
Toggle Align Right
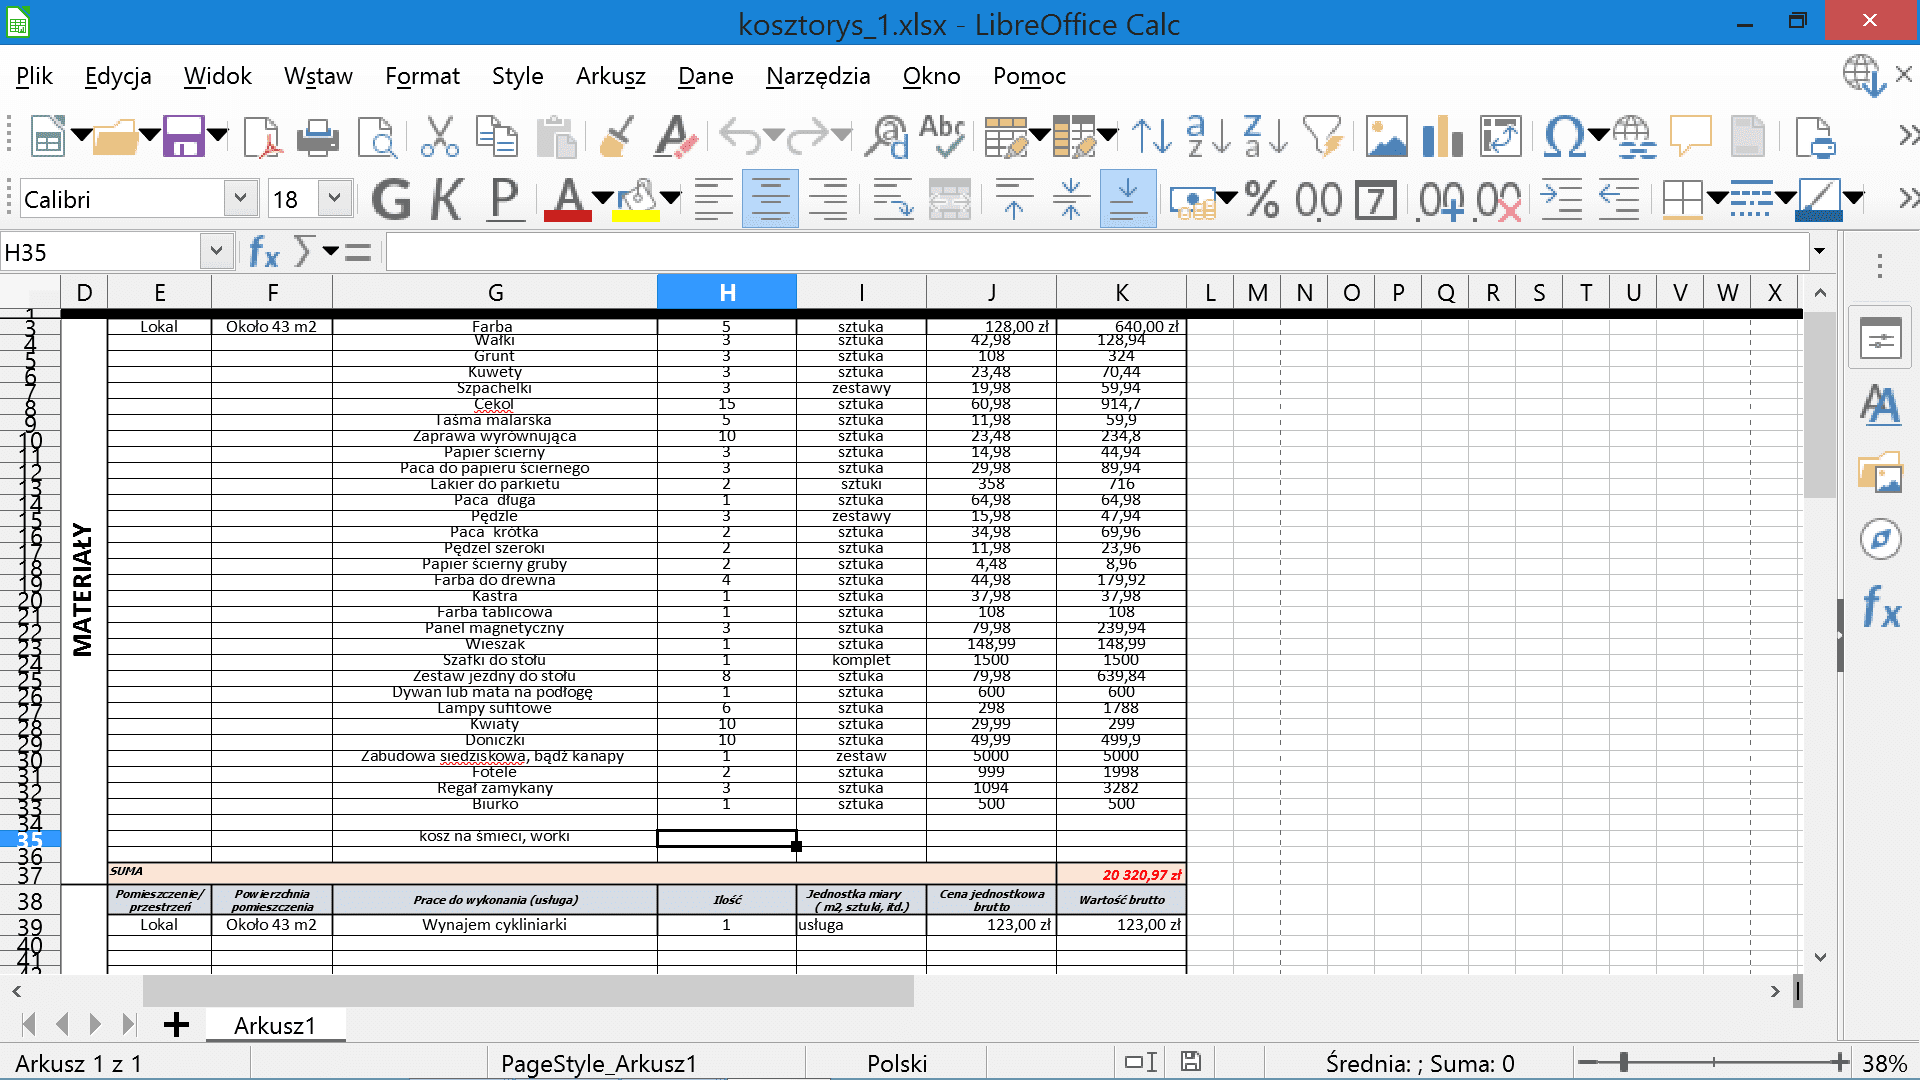(x=828, y=200)
